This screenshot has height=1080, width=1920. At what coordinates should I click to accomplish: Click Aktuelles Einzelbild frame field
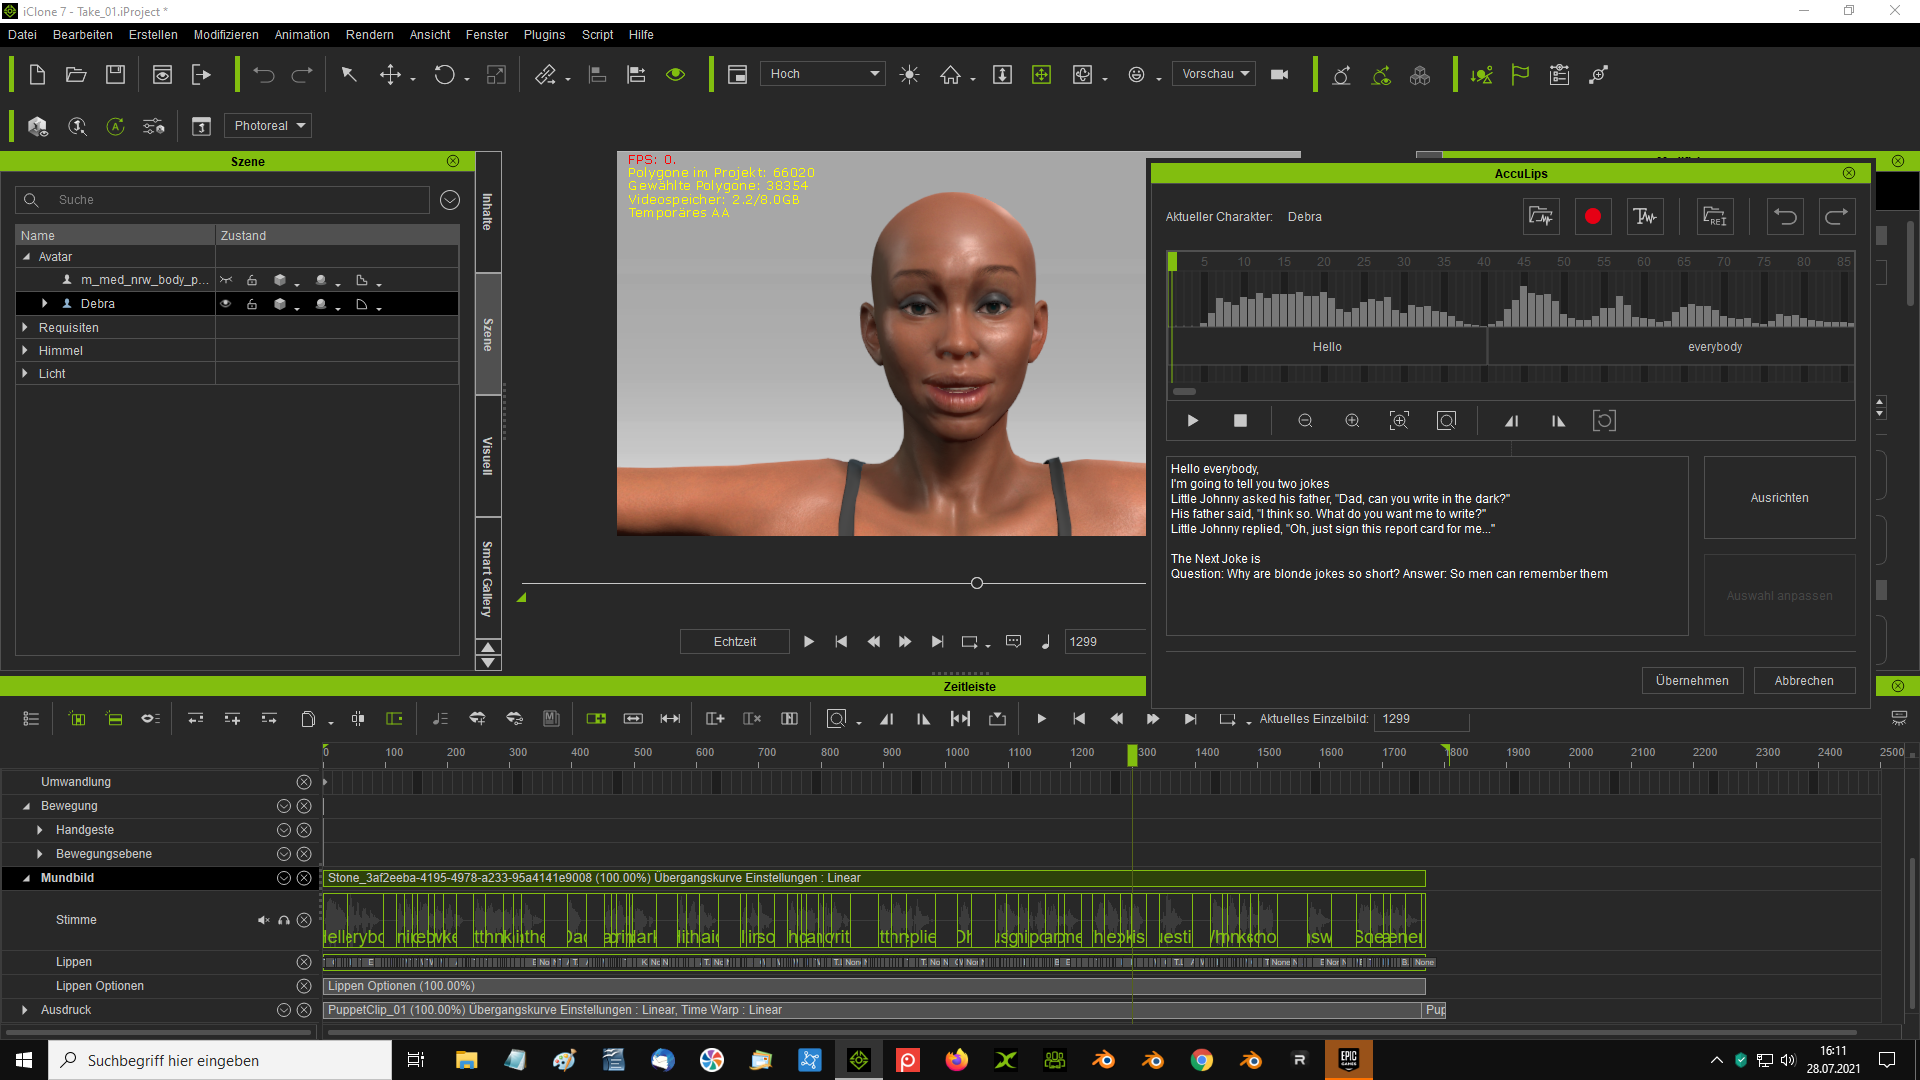pyautogui.click(x=1421, y=719)
